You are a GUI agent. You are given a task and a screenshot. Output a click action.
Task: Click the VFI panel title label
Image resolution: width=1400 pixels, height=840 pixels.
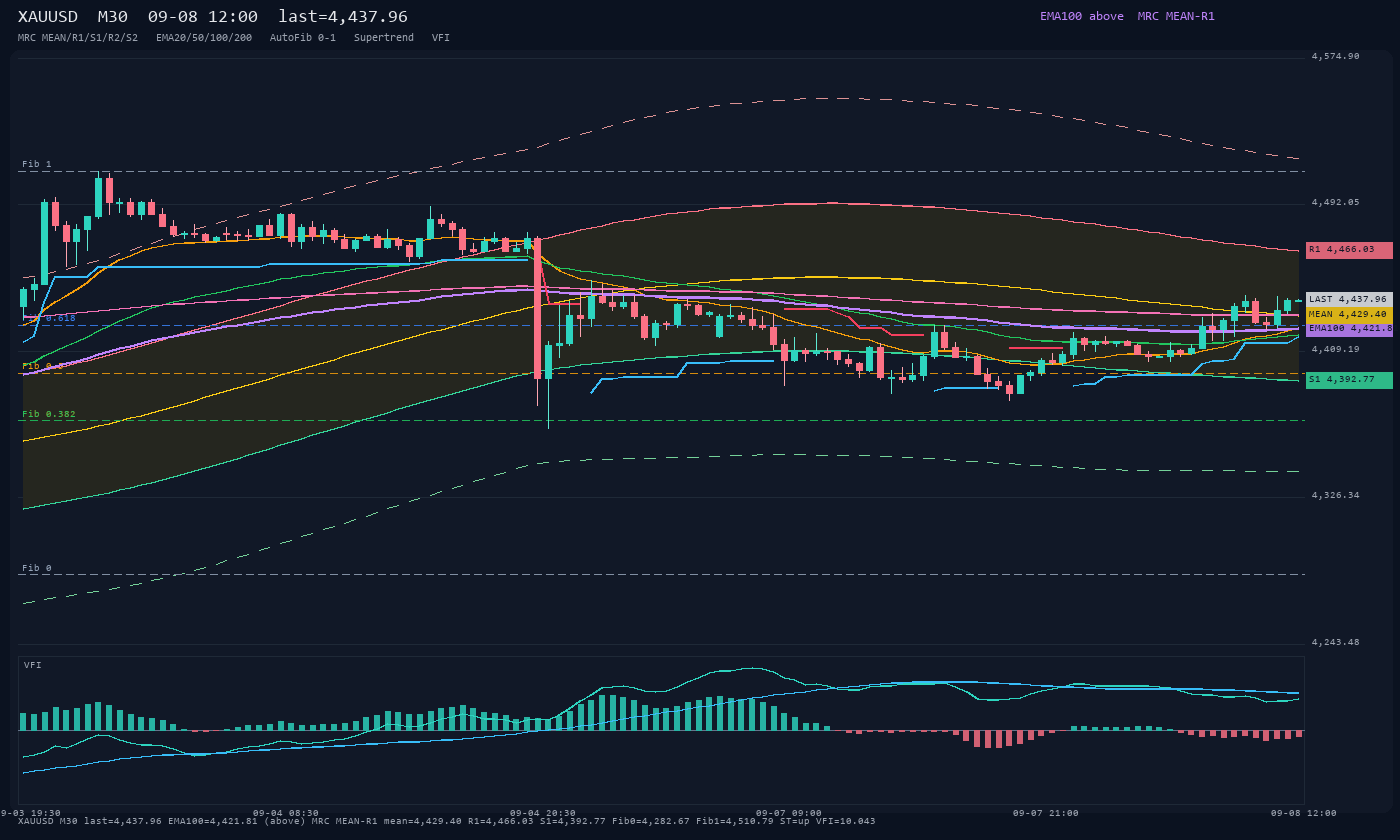click(x=33, y=665)
